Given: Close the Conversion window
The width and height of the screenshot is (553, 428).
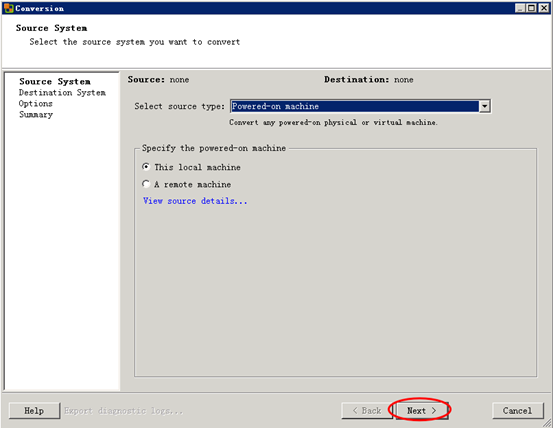Looking at the screenshot, I should [x=544, y=8].
